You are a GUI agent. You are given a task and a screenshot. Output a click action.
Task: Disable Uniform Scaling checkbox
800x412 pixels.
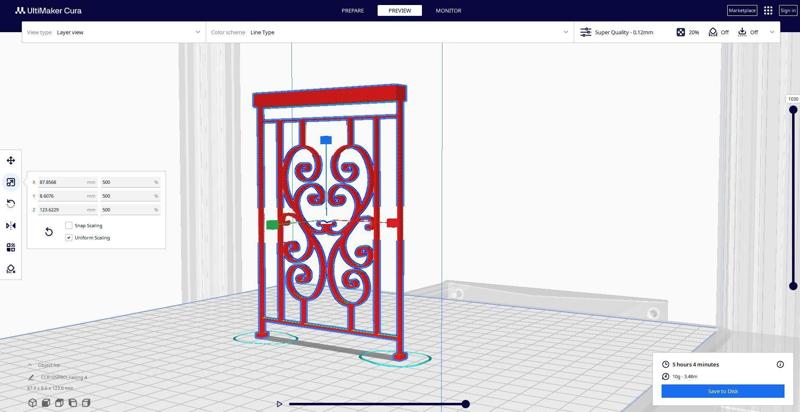pyautogui.click(x=69, y=238)
